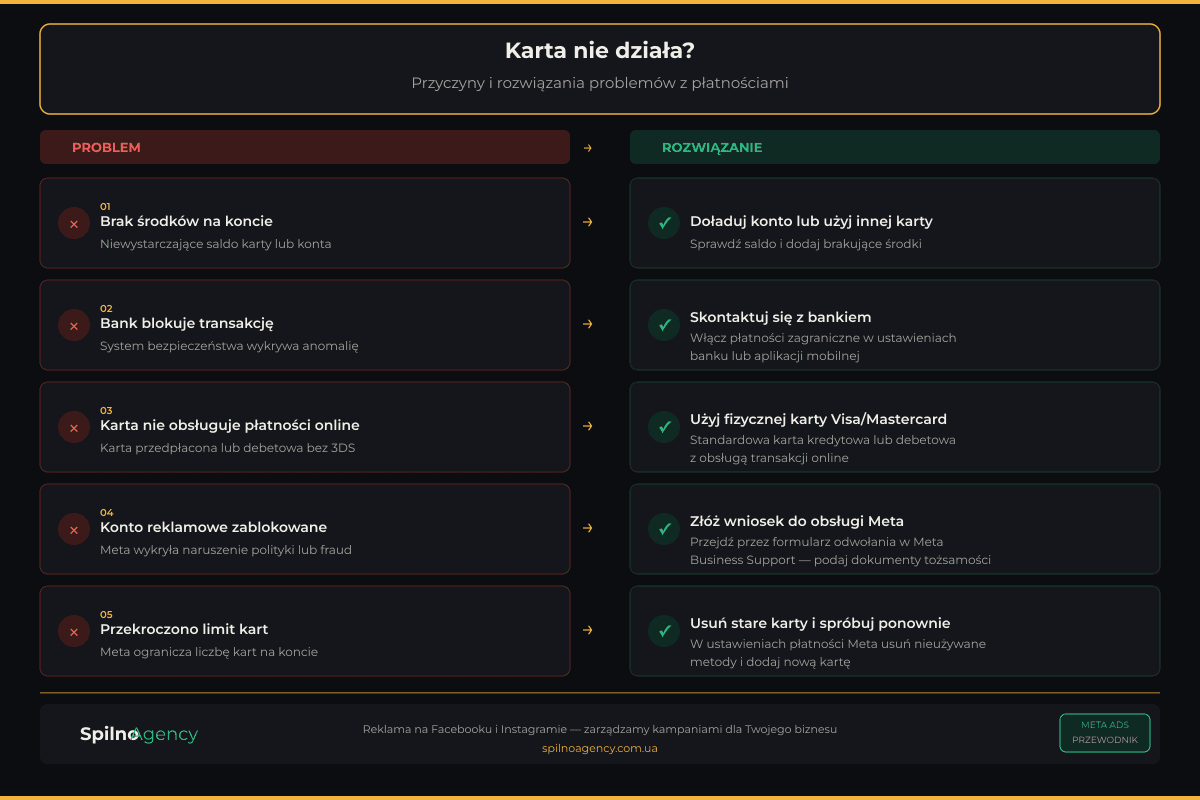The width and height of the screenshot is (1200, 800).
Task: Click the red X icon beside Brak środków na koncie
Action: point(74,223)
